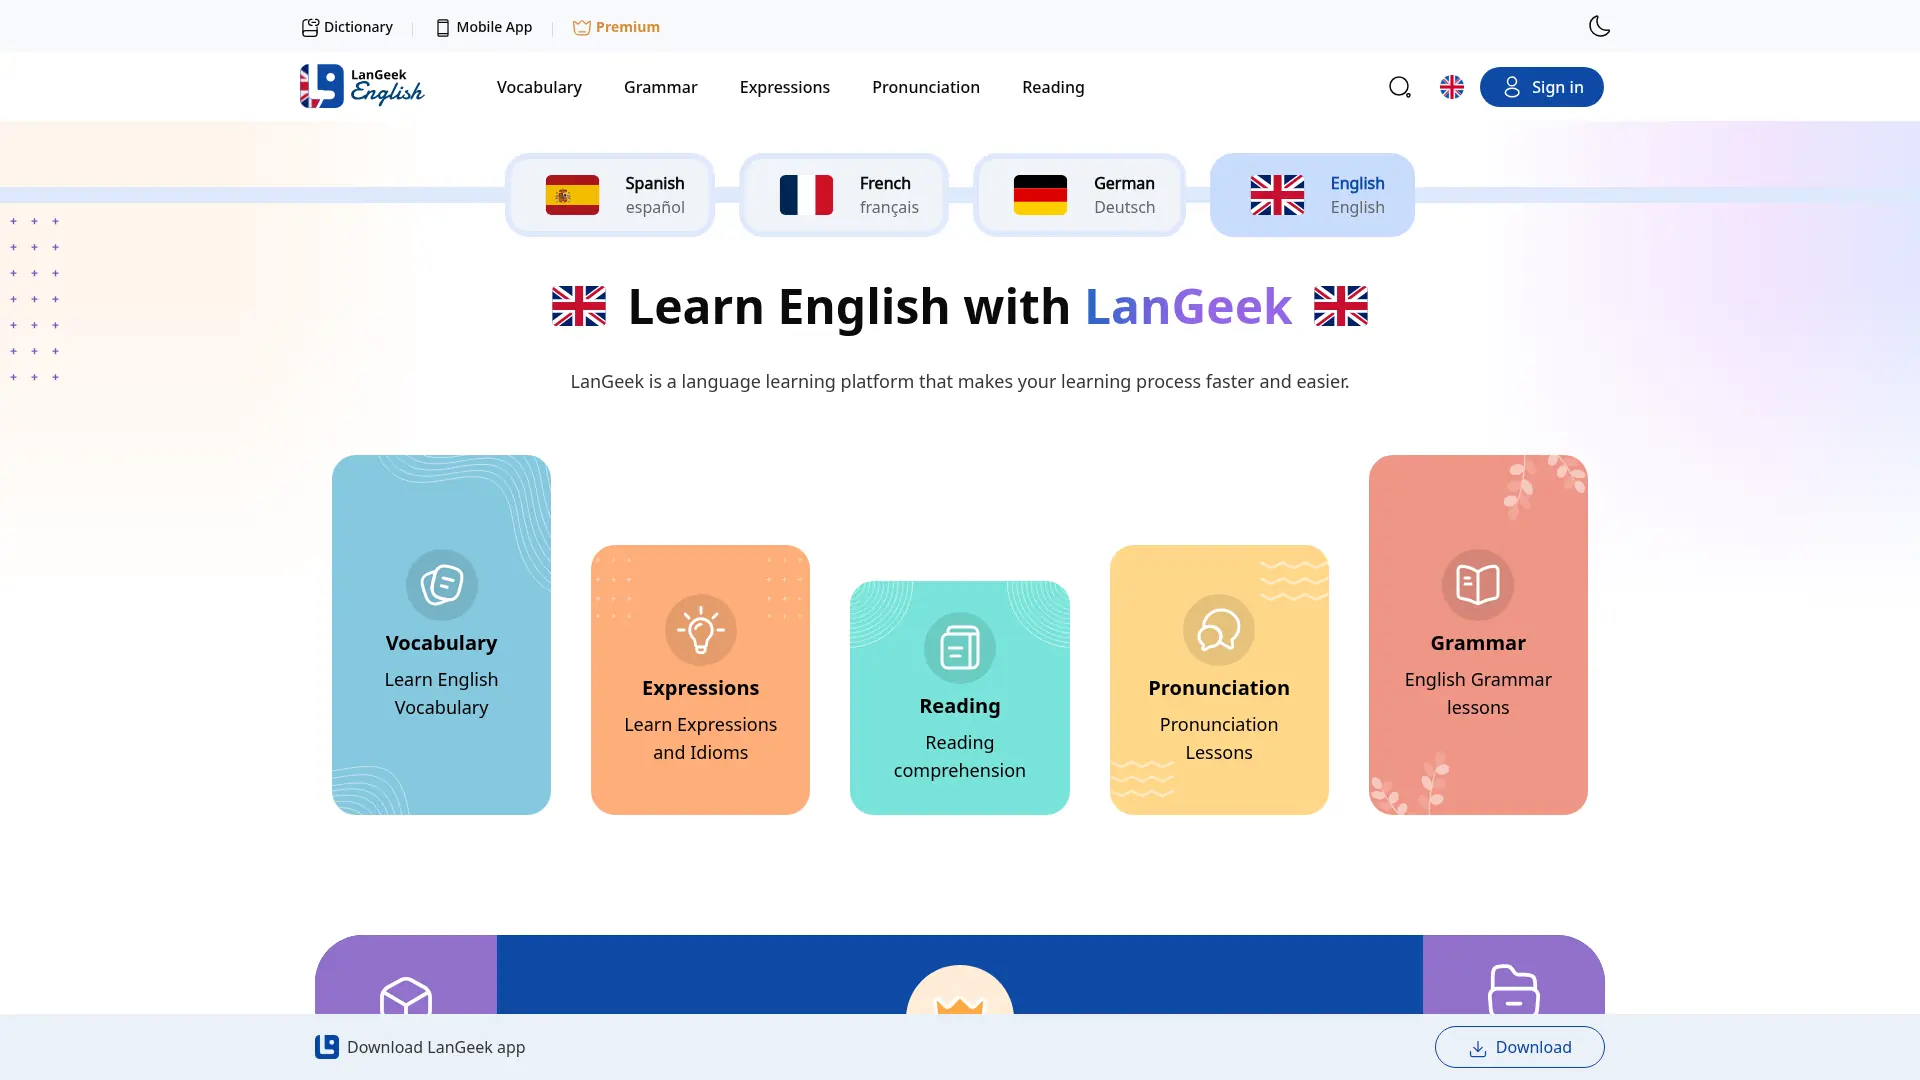
Task: Click the cube icon on the purple panel
Action: [x=406, y=996]
